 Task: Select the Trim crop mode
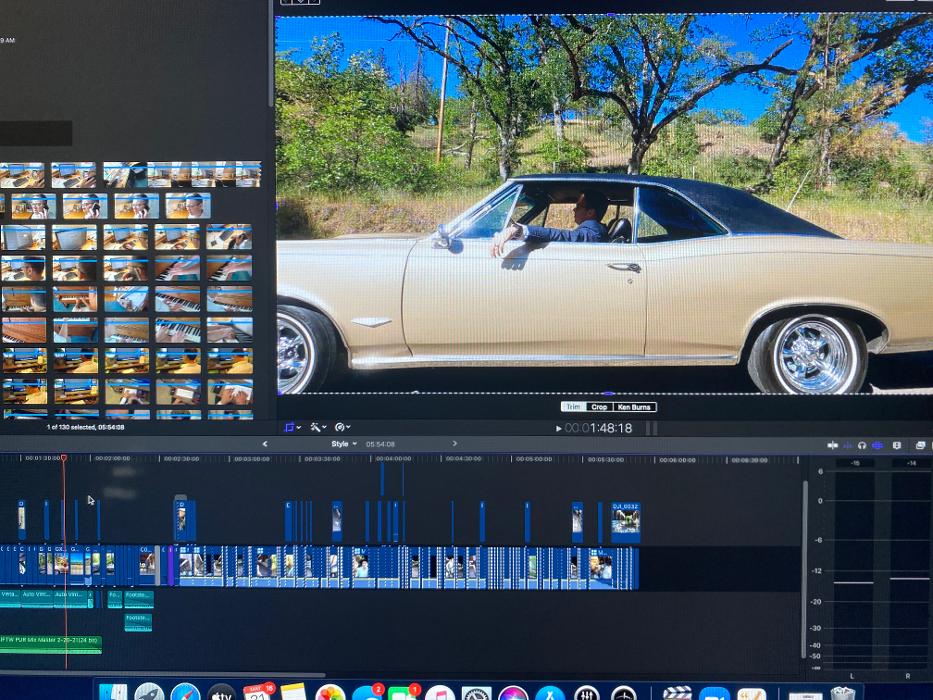[573, 407]
